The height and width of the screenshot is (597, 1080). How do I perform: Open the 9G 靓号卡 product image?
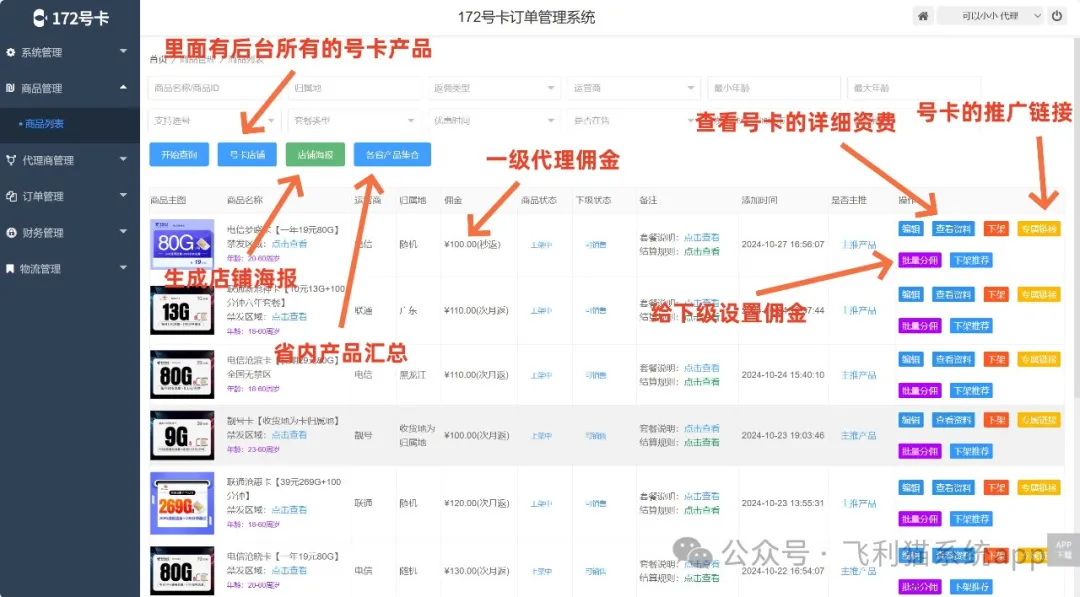pyautogui.click(x=183, y=435)
